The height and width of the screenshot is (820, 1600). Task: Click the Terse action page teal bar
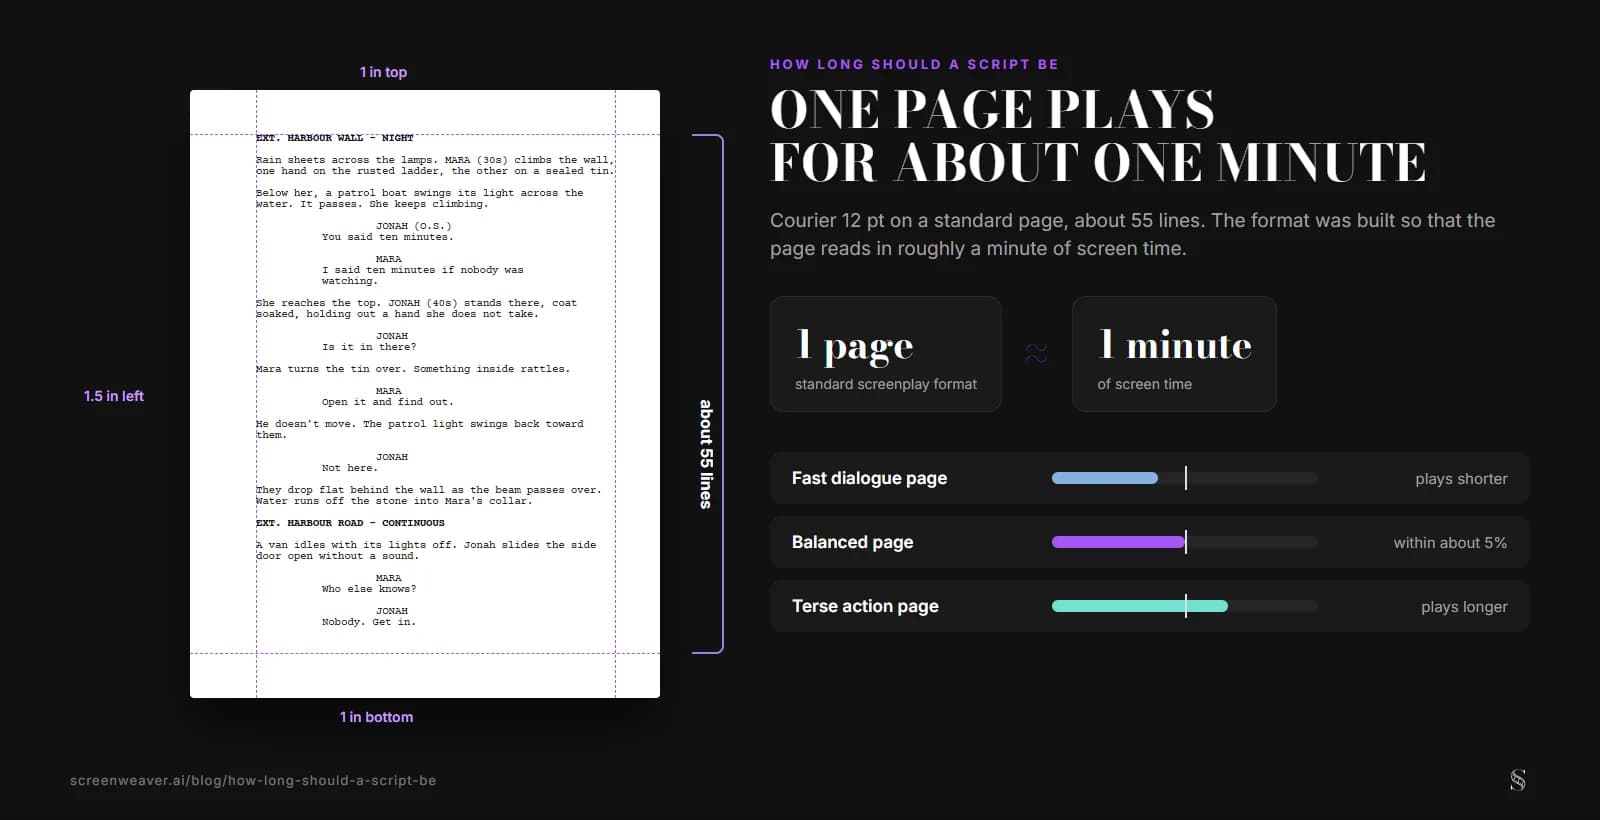(x=1140, y=606)
